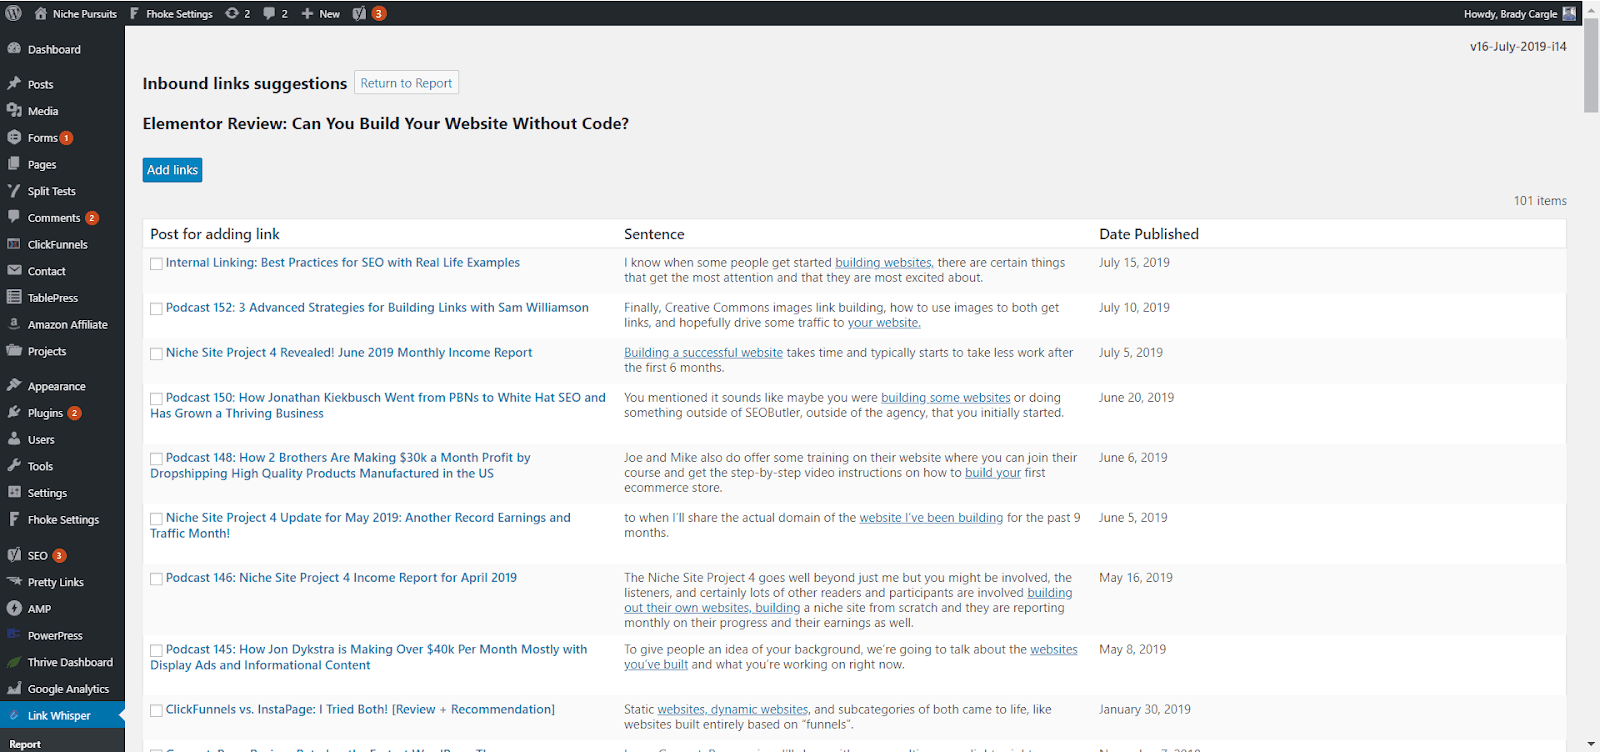Open the Link Whisper sidebar menu item
This screenshot has height=752, width=1600.
pyautogui.click(x=59, y=716)
